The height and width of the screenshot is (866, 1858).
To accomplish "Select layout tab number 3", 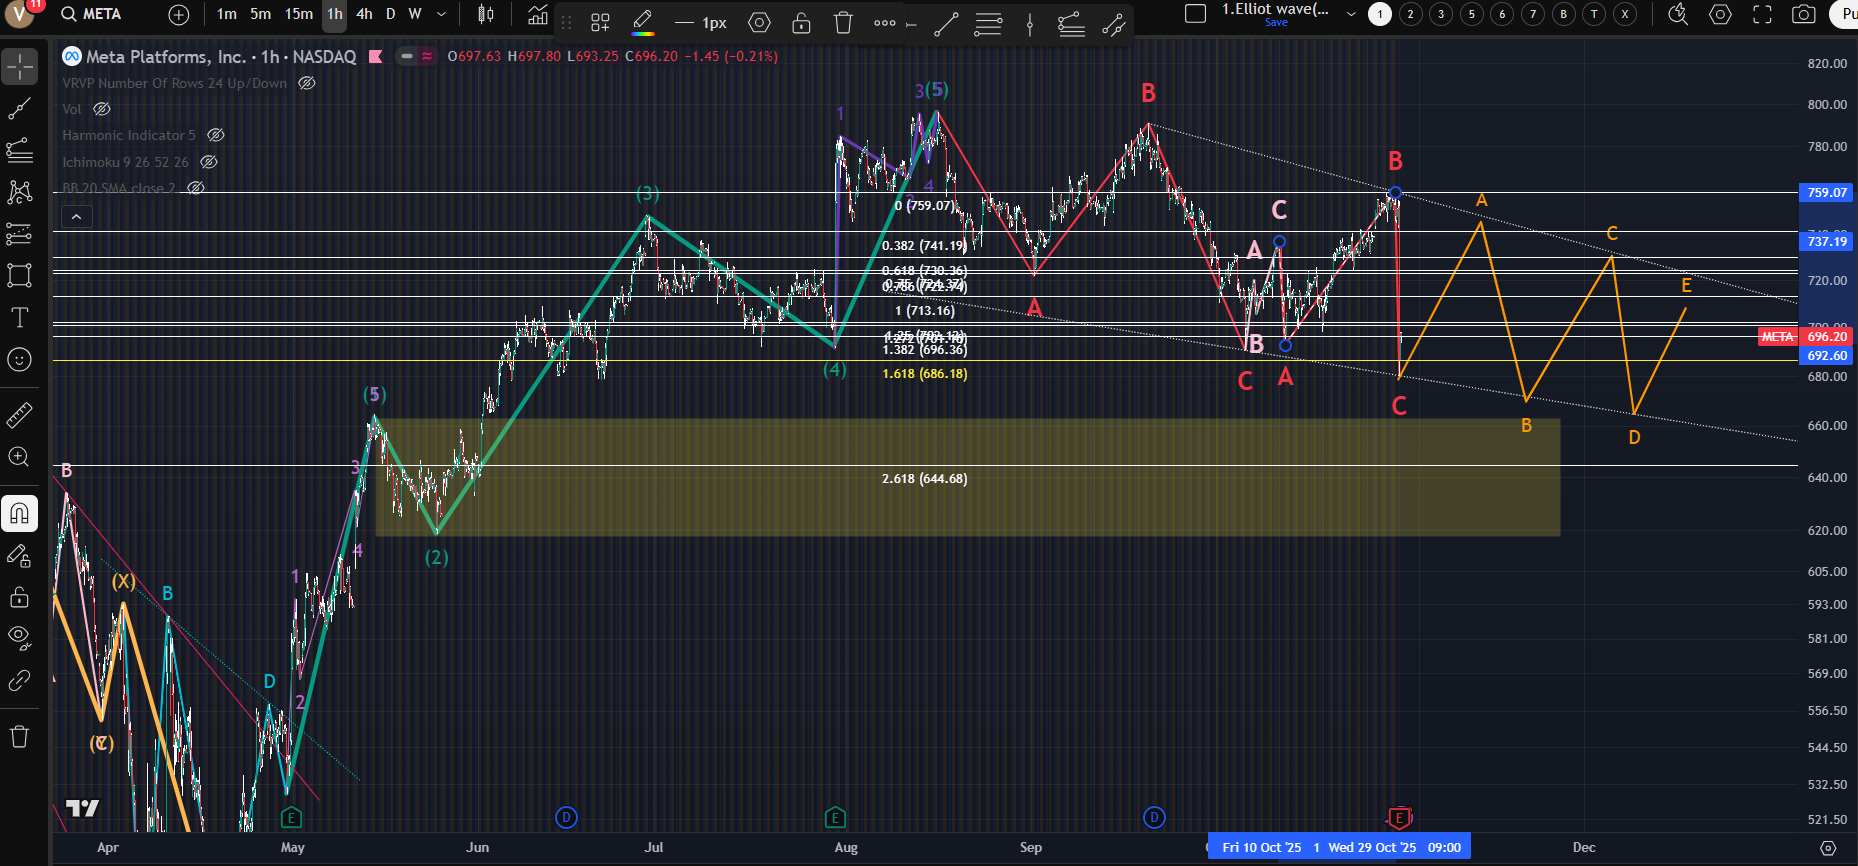I will (x=1441, y=14).
